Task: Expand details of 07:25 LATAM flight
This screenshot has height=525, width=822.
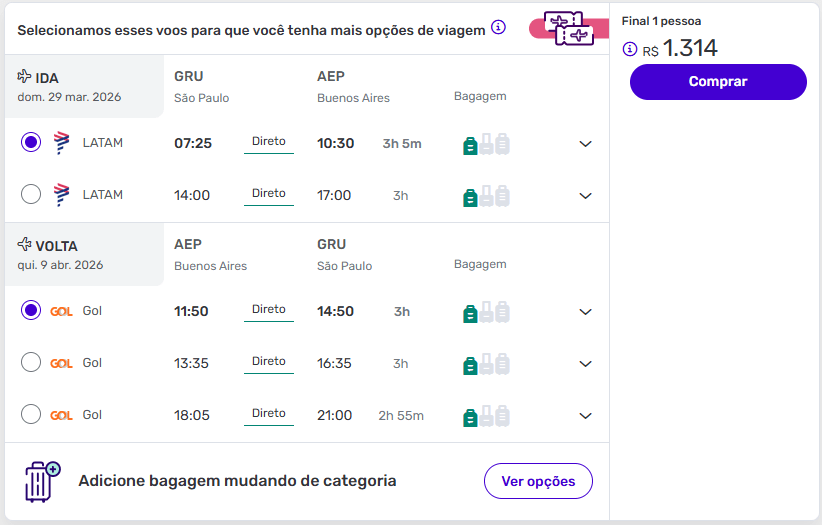Action: (586, 144)
